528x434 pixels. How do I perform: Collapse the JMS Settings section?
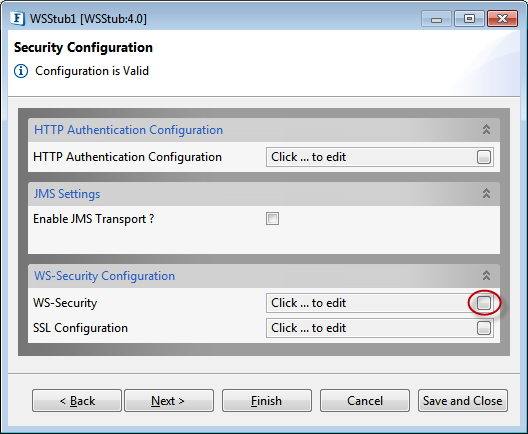(486, 194)
